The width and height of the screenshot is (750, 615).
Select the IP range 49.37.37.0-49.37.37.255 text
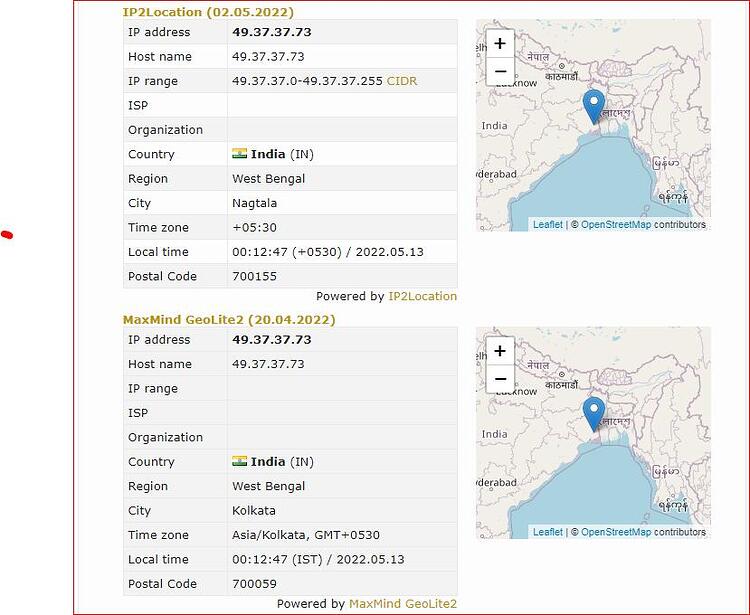click(307, 81)
